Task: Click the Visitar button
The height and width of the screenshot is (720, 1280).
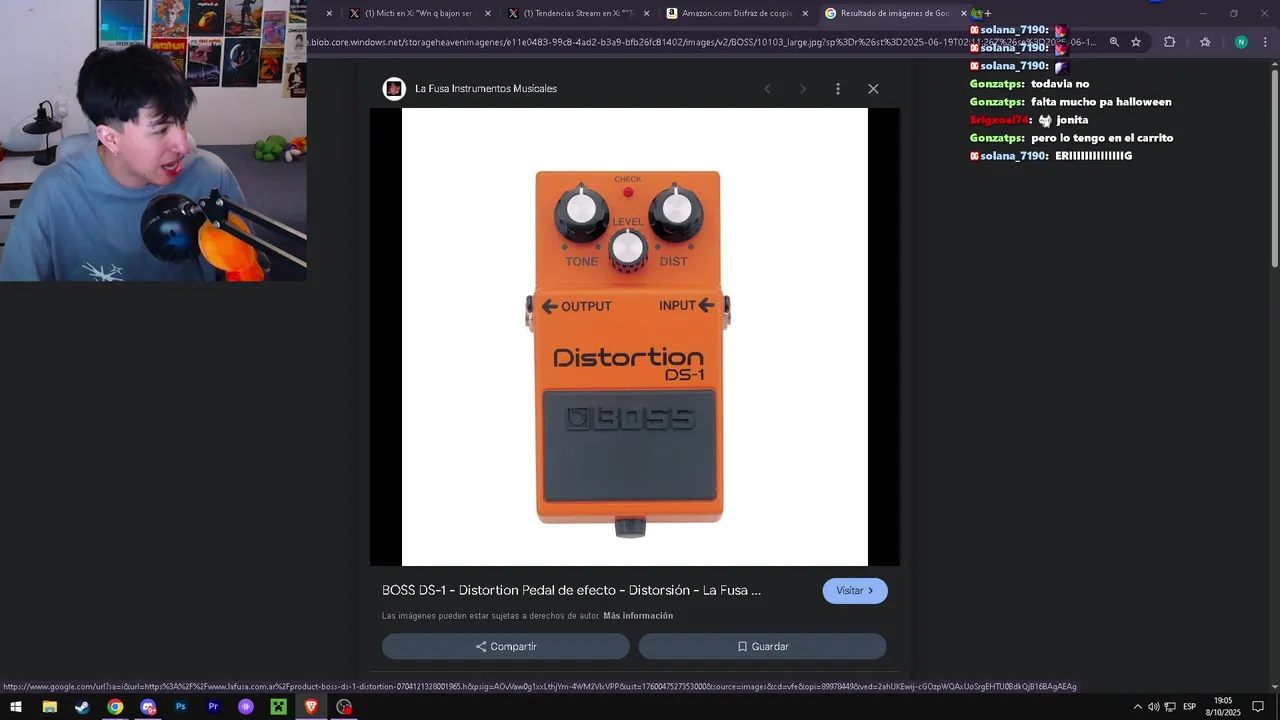Action: pos(855,591)
